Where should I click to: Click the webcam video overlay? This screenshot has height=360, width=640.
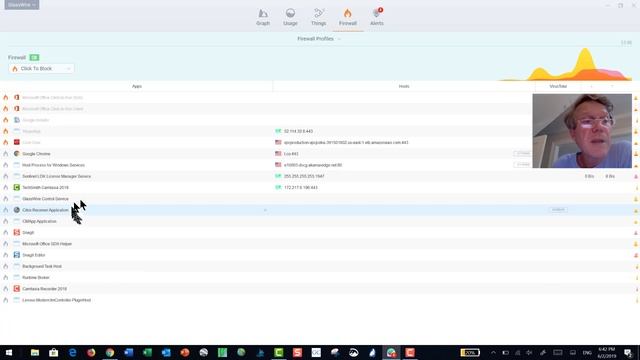tap(582, 131)
